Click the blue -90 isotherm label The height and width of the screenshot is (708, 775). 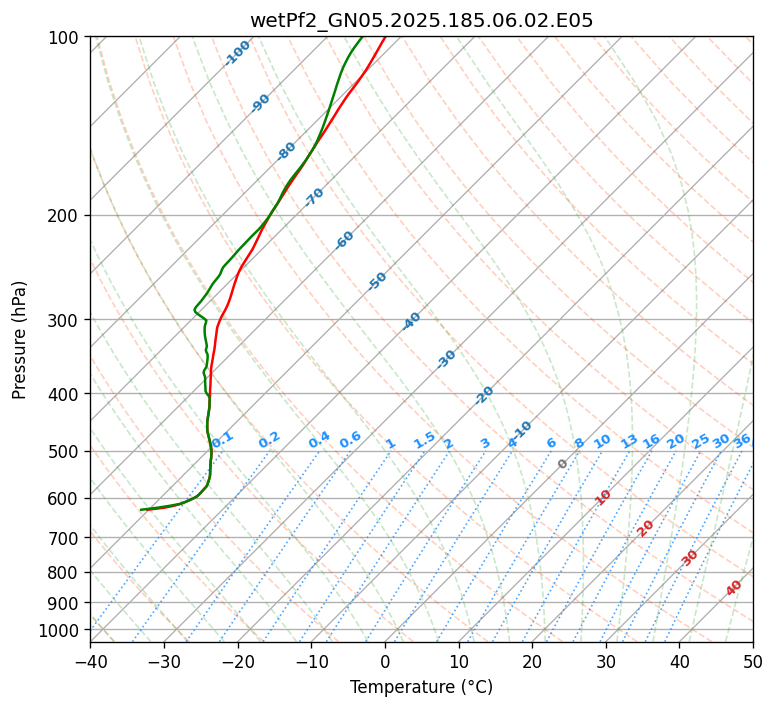[x=260, y=102]
